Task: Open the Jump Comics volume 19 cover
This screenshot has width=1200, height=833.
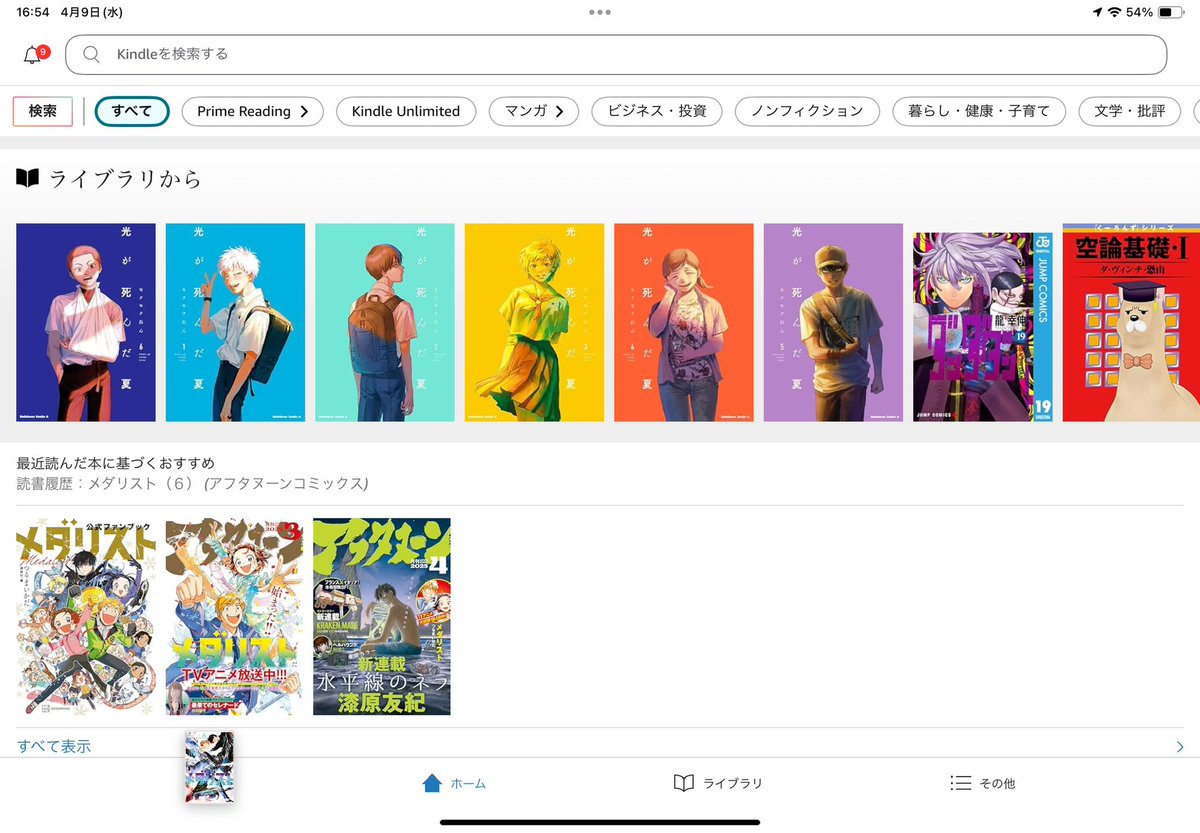Action: point(983,327)
